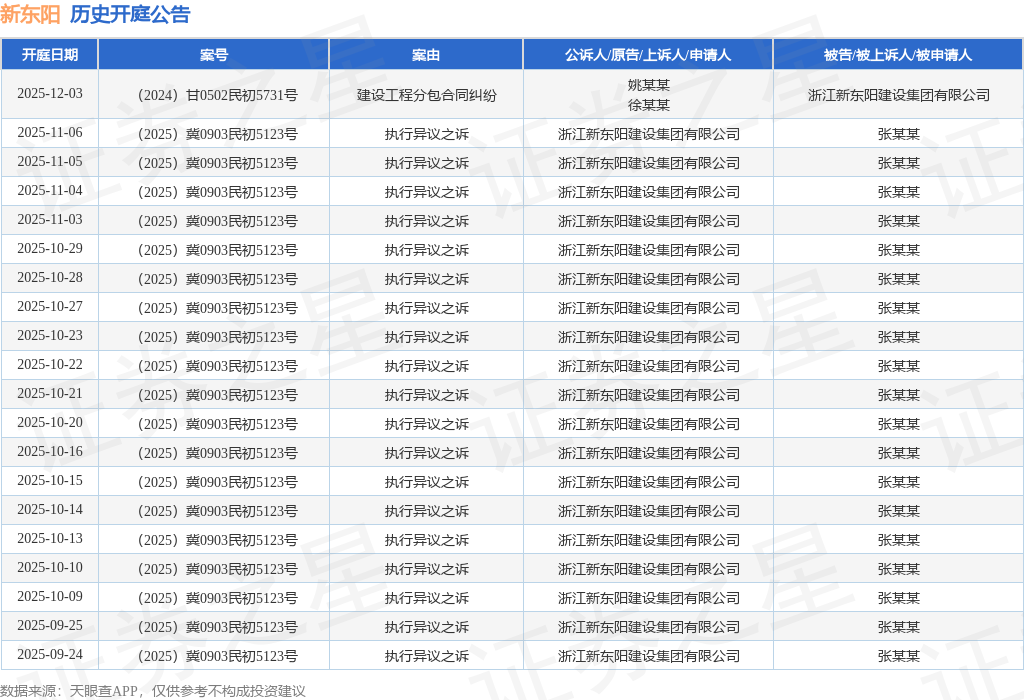This screenshot has width=1024, height=700.
Task: Select the date 2025-10-29
Action: pos(50,248)
